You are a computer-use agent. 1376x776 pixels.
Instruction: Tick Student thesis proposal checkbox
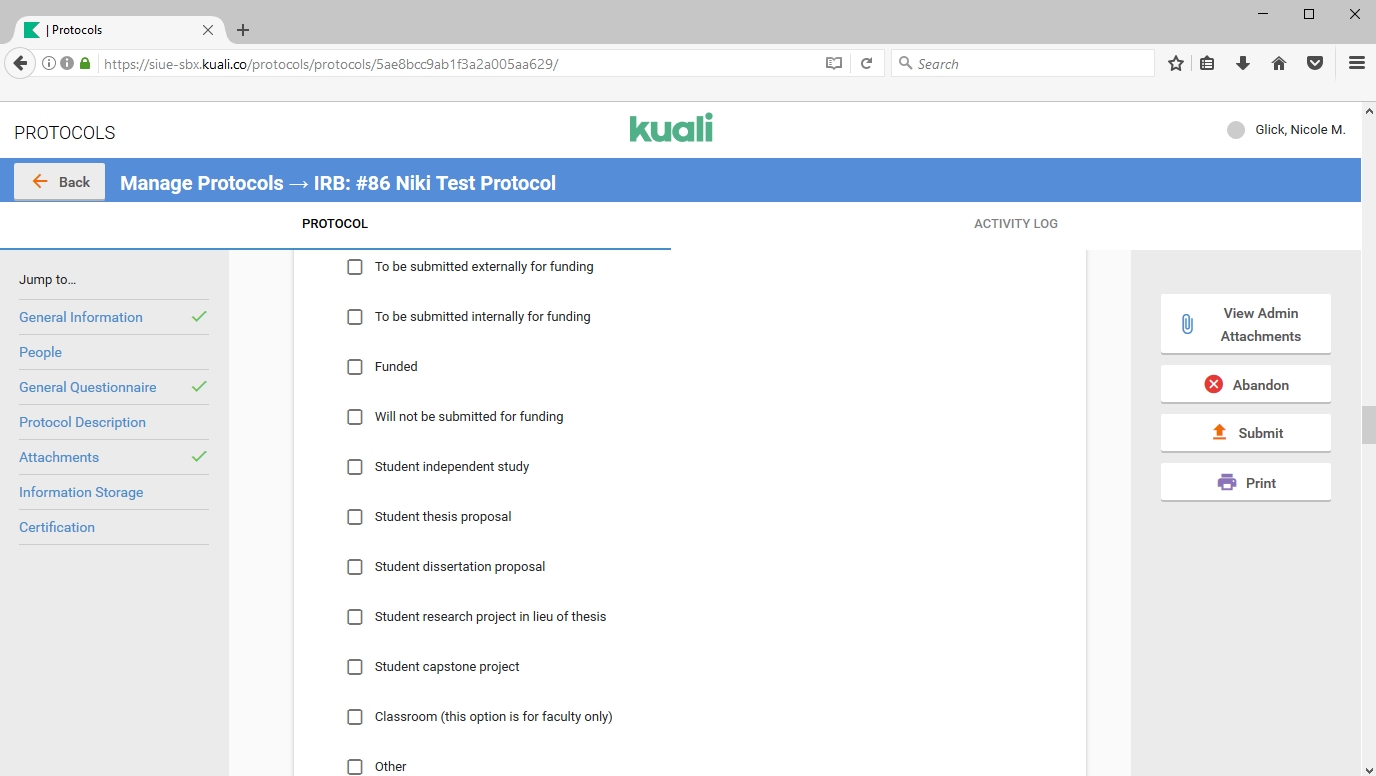coord(355,517)
